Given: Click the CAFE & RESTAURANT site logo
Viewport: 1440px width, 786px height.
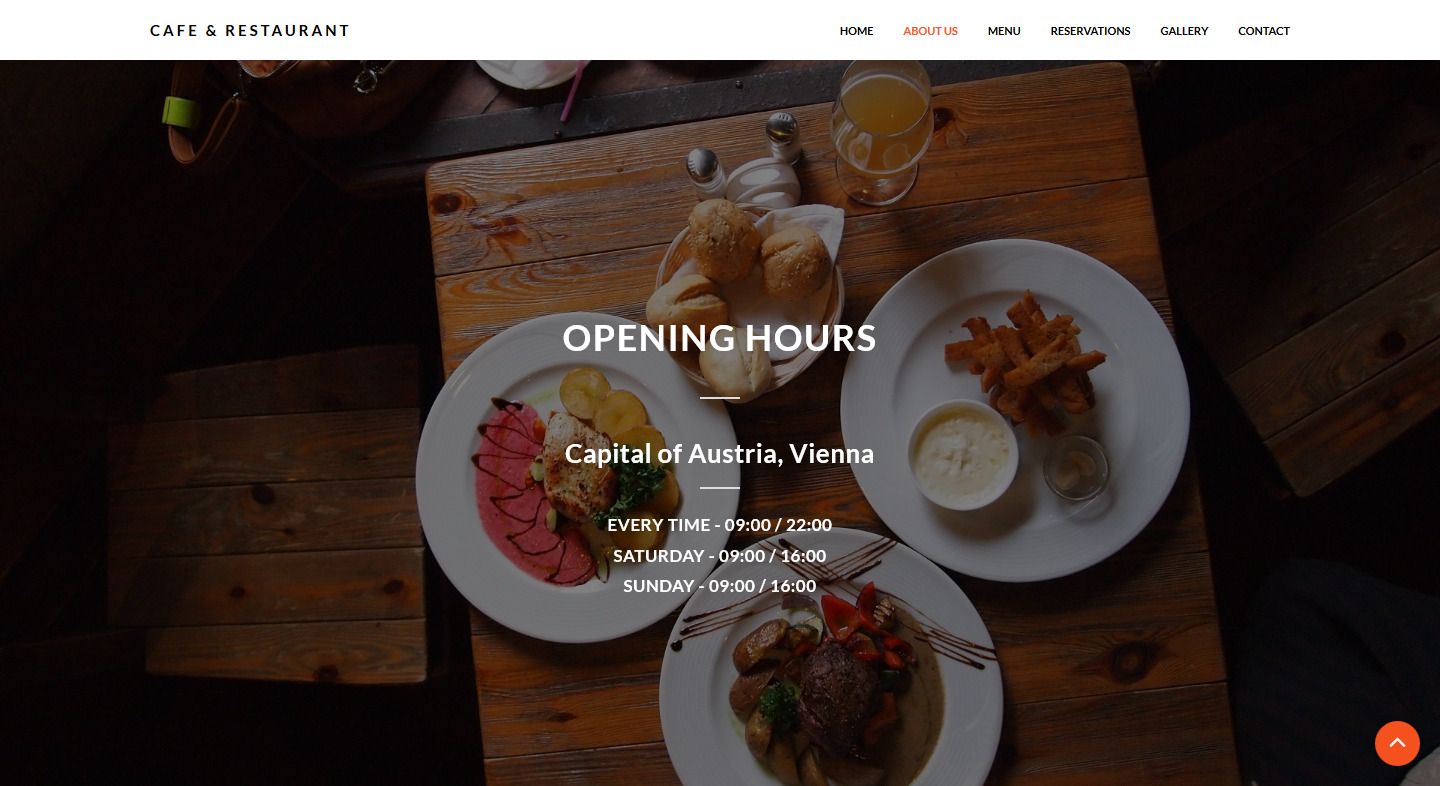Looking at the screenshot, I should (250, 31).
